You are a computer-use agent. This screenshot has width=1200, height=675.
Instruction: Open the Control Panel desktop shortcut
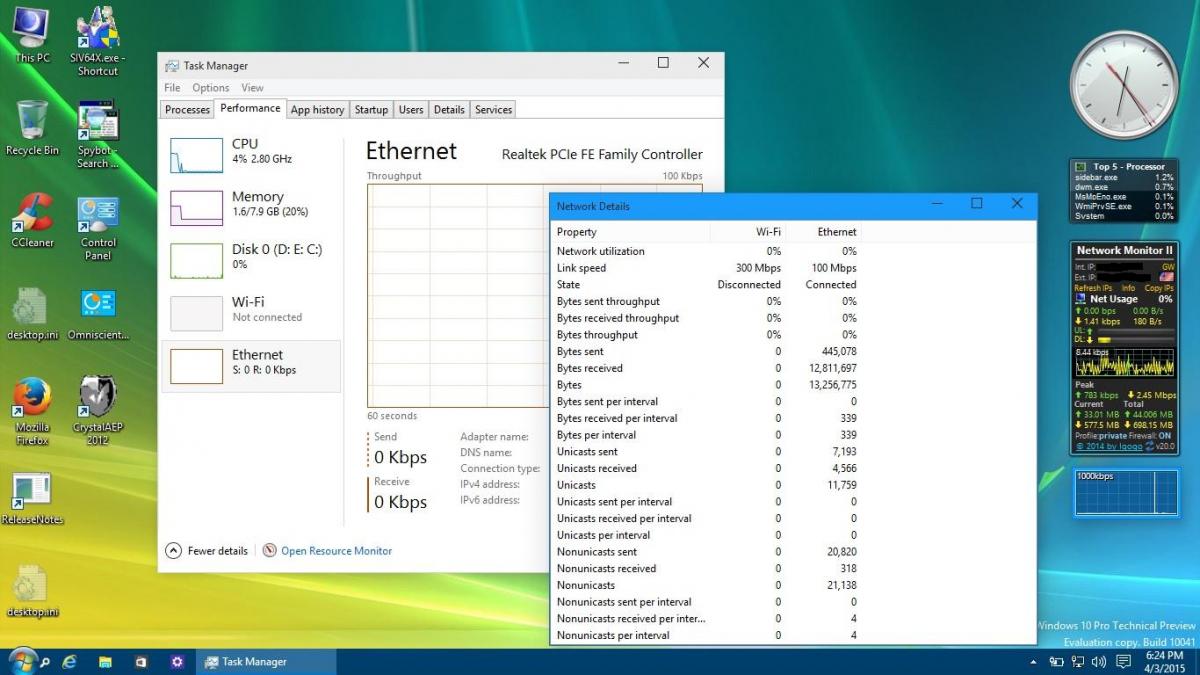[x=98, y=227]
